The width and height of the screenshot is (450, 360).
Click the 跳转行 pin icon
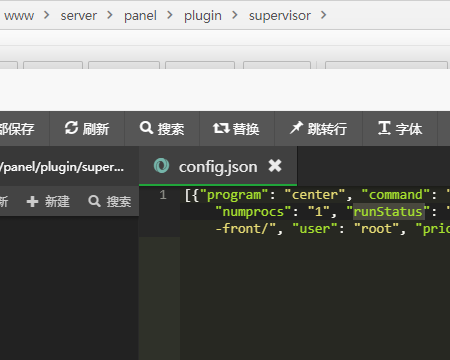point(296,128)
